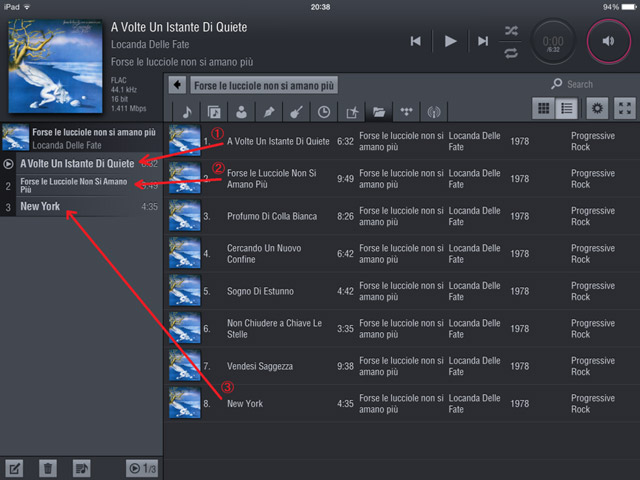Browse by Artists icon
Screen dimensions: 640x480
242,111
